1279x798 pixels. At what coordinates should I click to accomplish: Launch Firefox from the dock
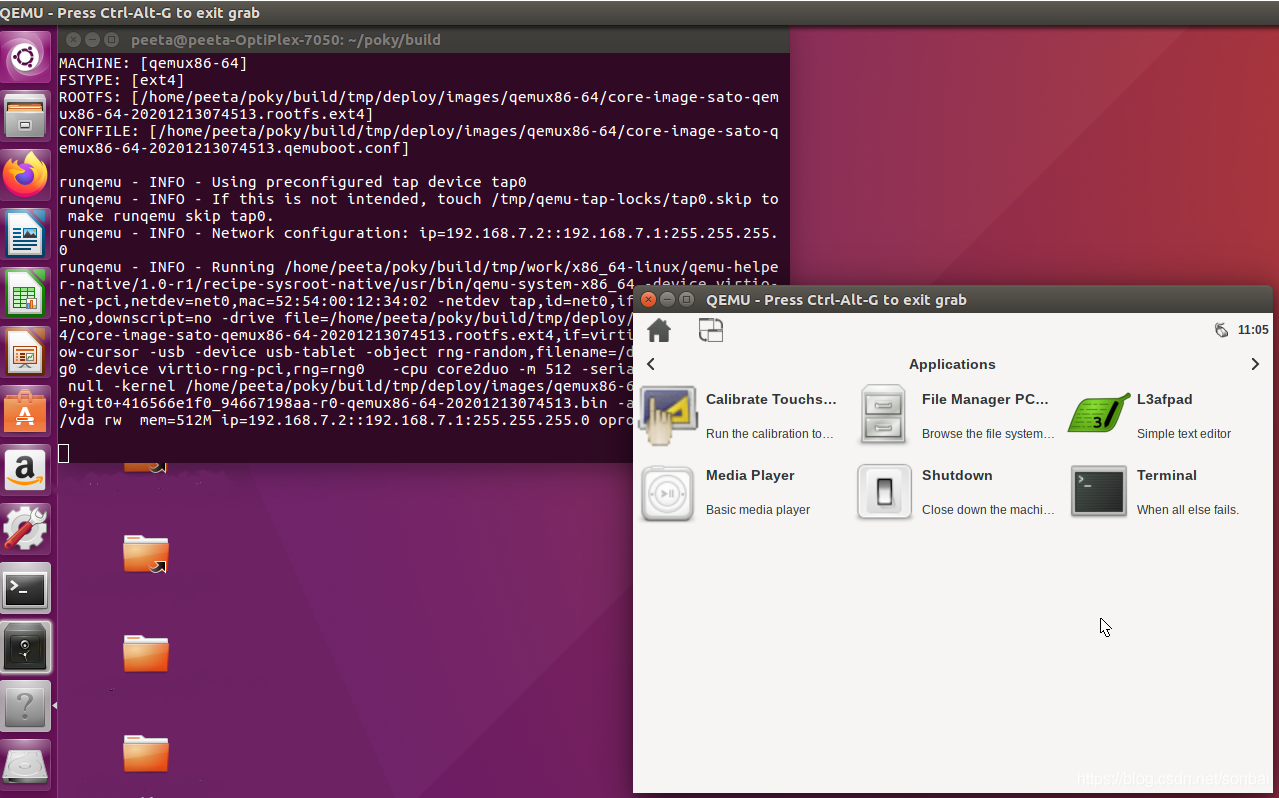26,175
